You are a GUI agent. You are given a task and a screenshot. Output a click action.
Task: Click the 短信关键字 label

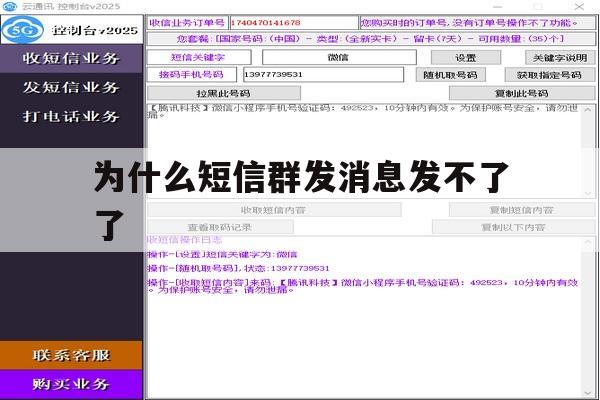pyautogui.click(x=198, y=57)
